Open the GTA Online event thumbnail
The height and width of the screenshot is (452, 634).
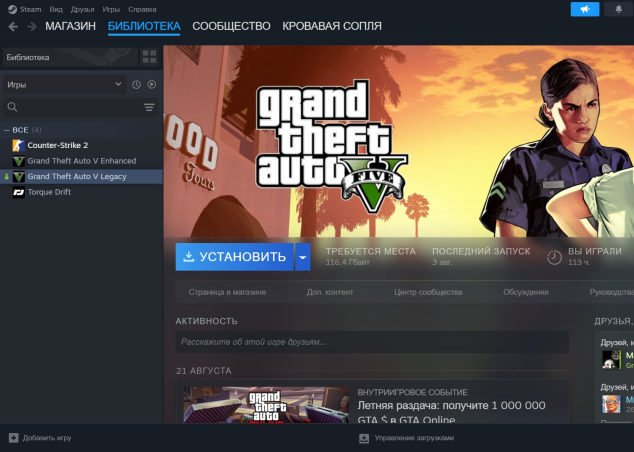266,405
